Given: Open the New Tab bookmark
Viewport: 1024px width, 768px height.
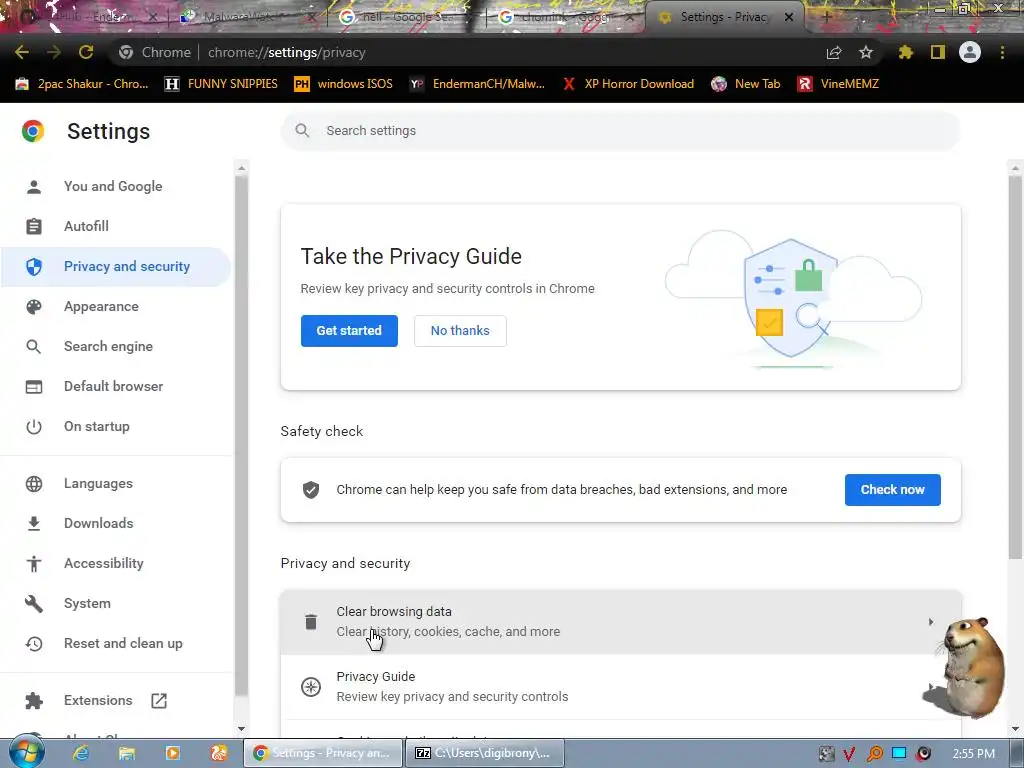Looking at the screenshot, I should tap(746, 84).
